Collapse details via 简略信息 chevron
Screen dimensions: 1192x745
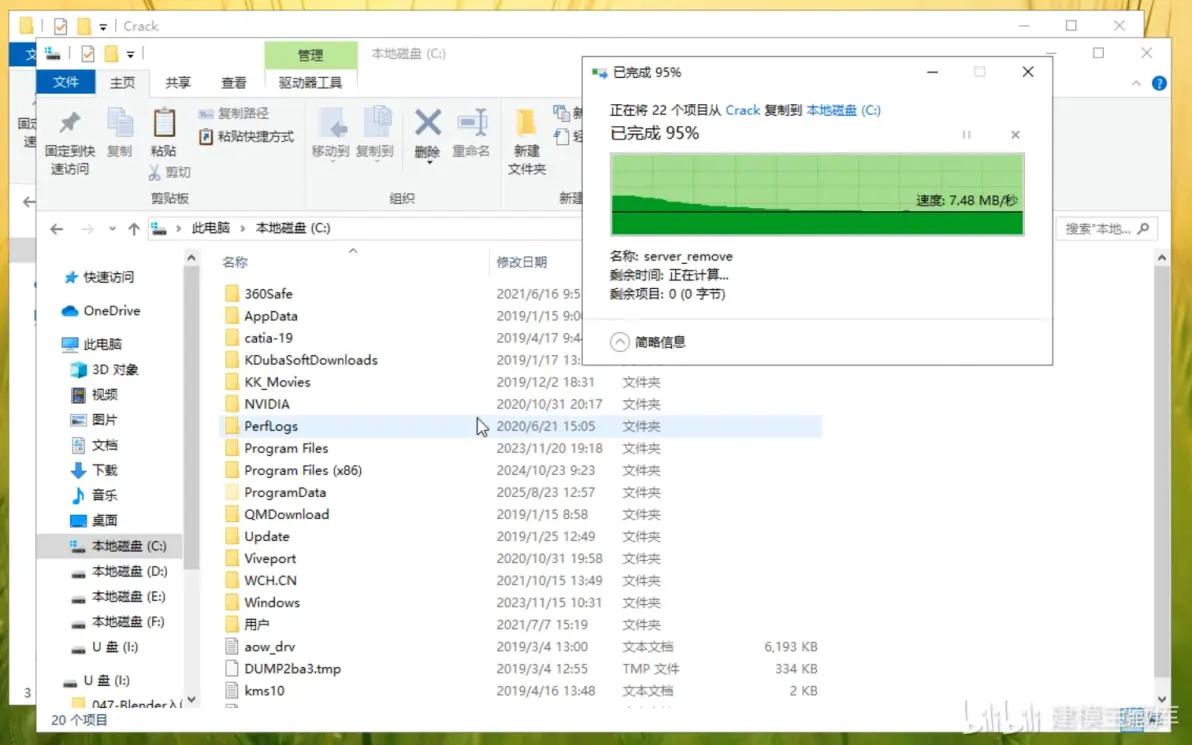[x=620, y=342]
